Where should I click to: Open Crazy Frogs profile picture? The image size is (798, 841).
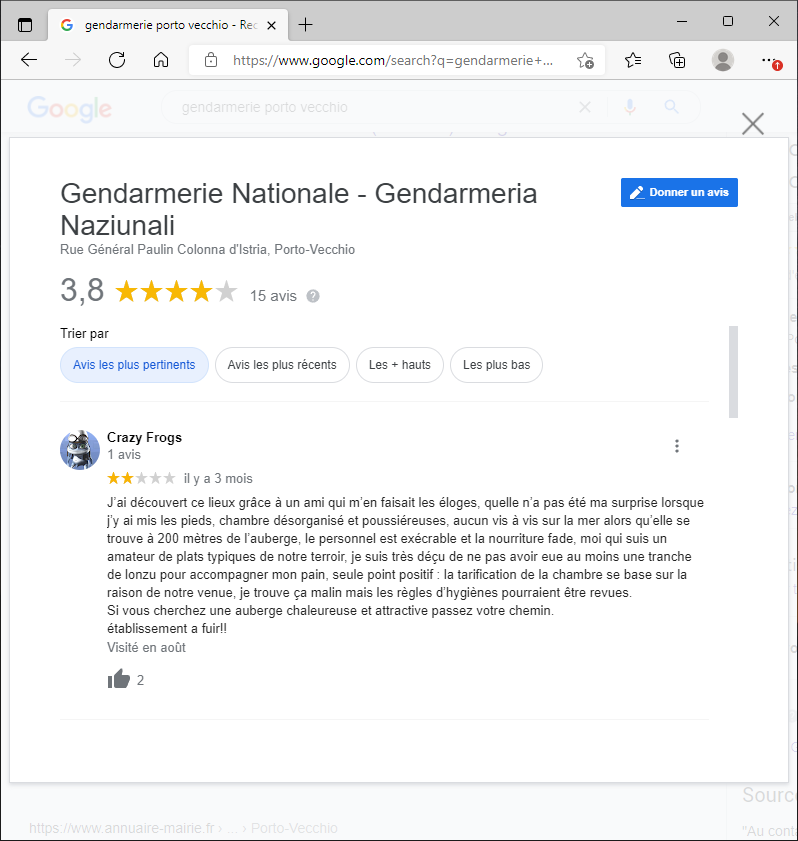coord(80,449)
